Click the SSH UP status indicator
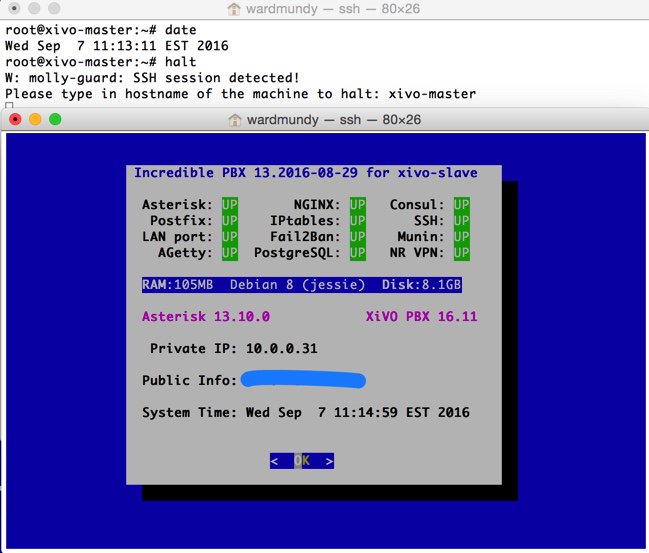 click(x=462, y=221)
